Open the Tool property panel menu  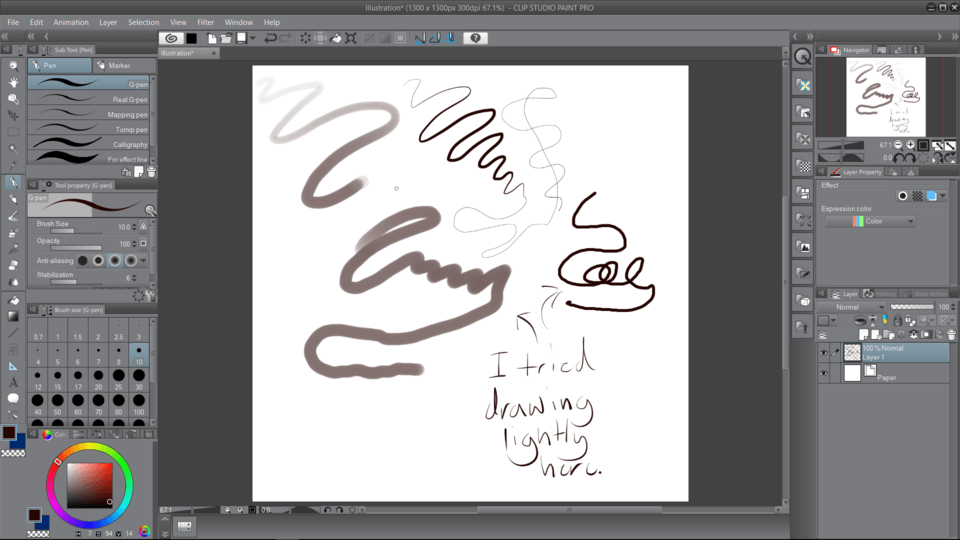click(x=32, y=185)
